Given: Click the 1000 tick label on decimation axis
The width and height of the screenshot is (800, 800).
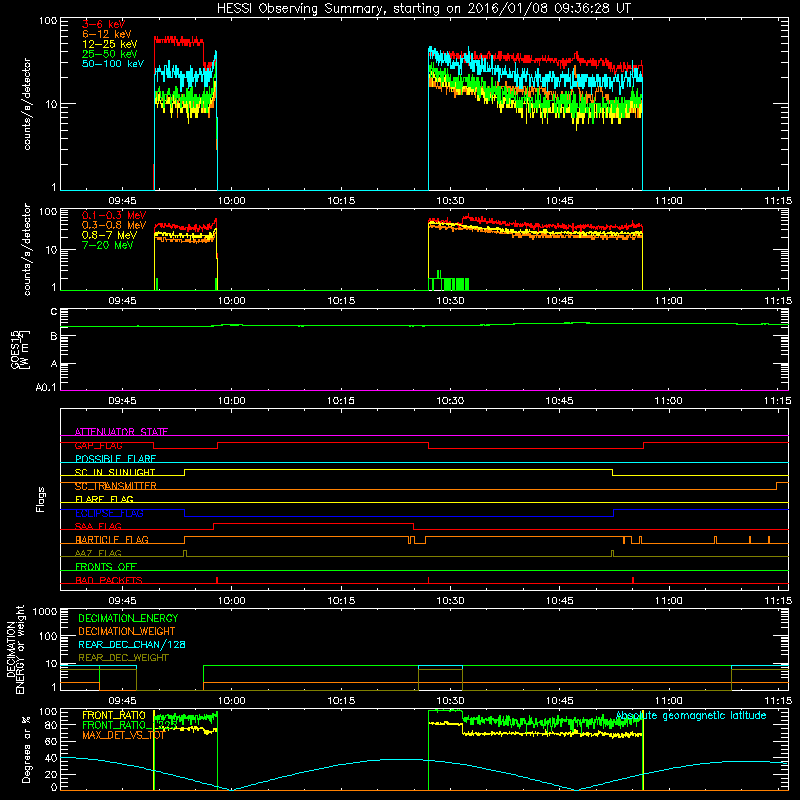Looking at the screenshot, I should 45,612.
